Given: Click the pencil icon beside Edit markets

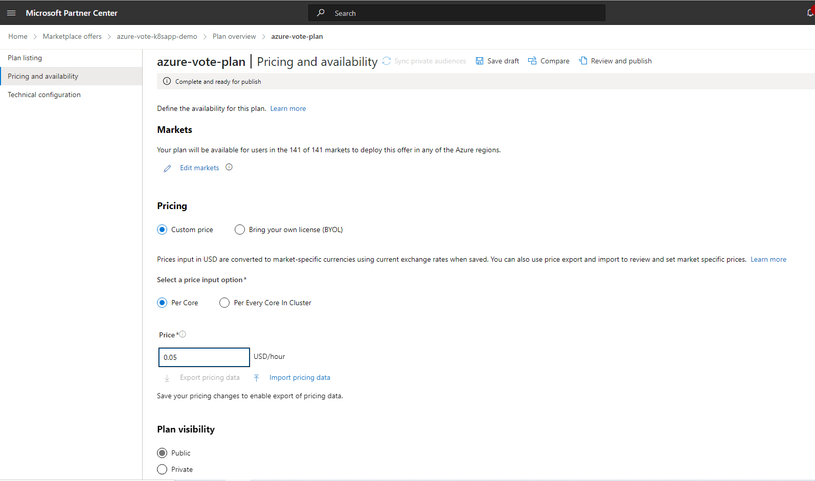Looking at the screenshot, I should (x=167, y=168).
